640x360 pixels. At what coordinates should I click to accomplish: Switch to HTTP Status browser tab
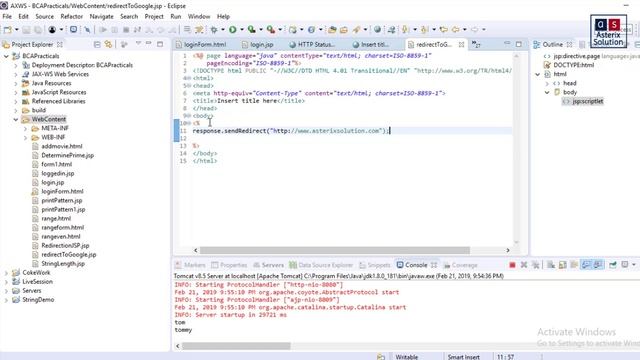tap(312, 44)
